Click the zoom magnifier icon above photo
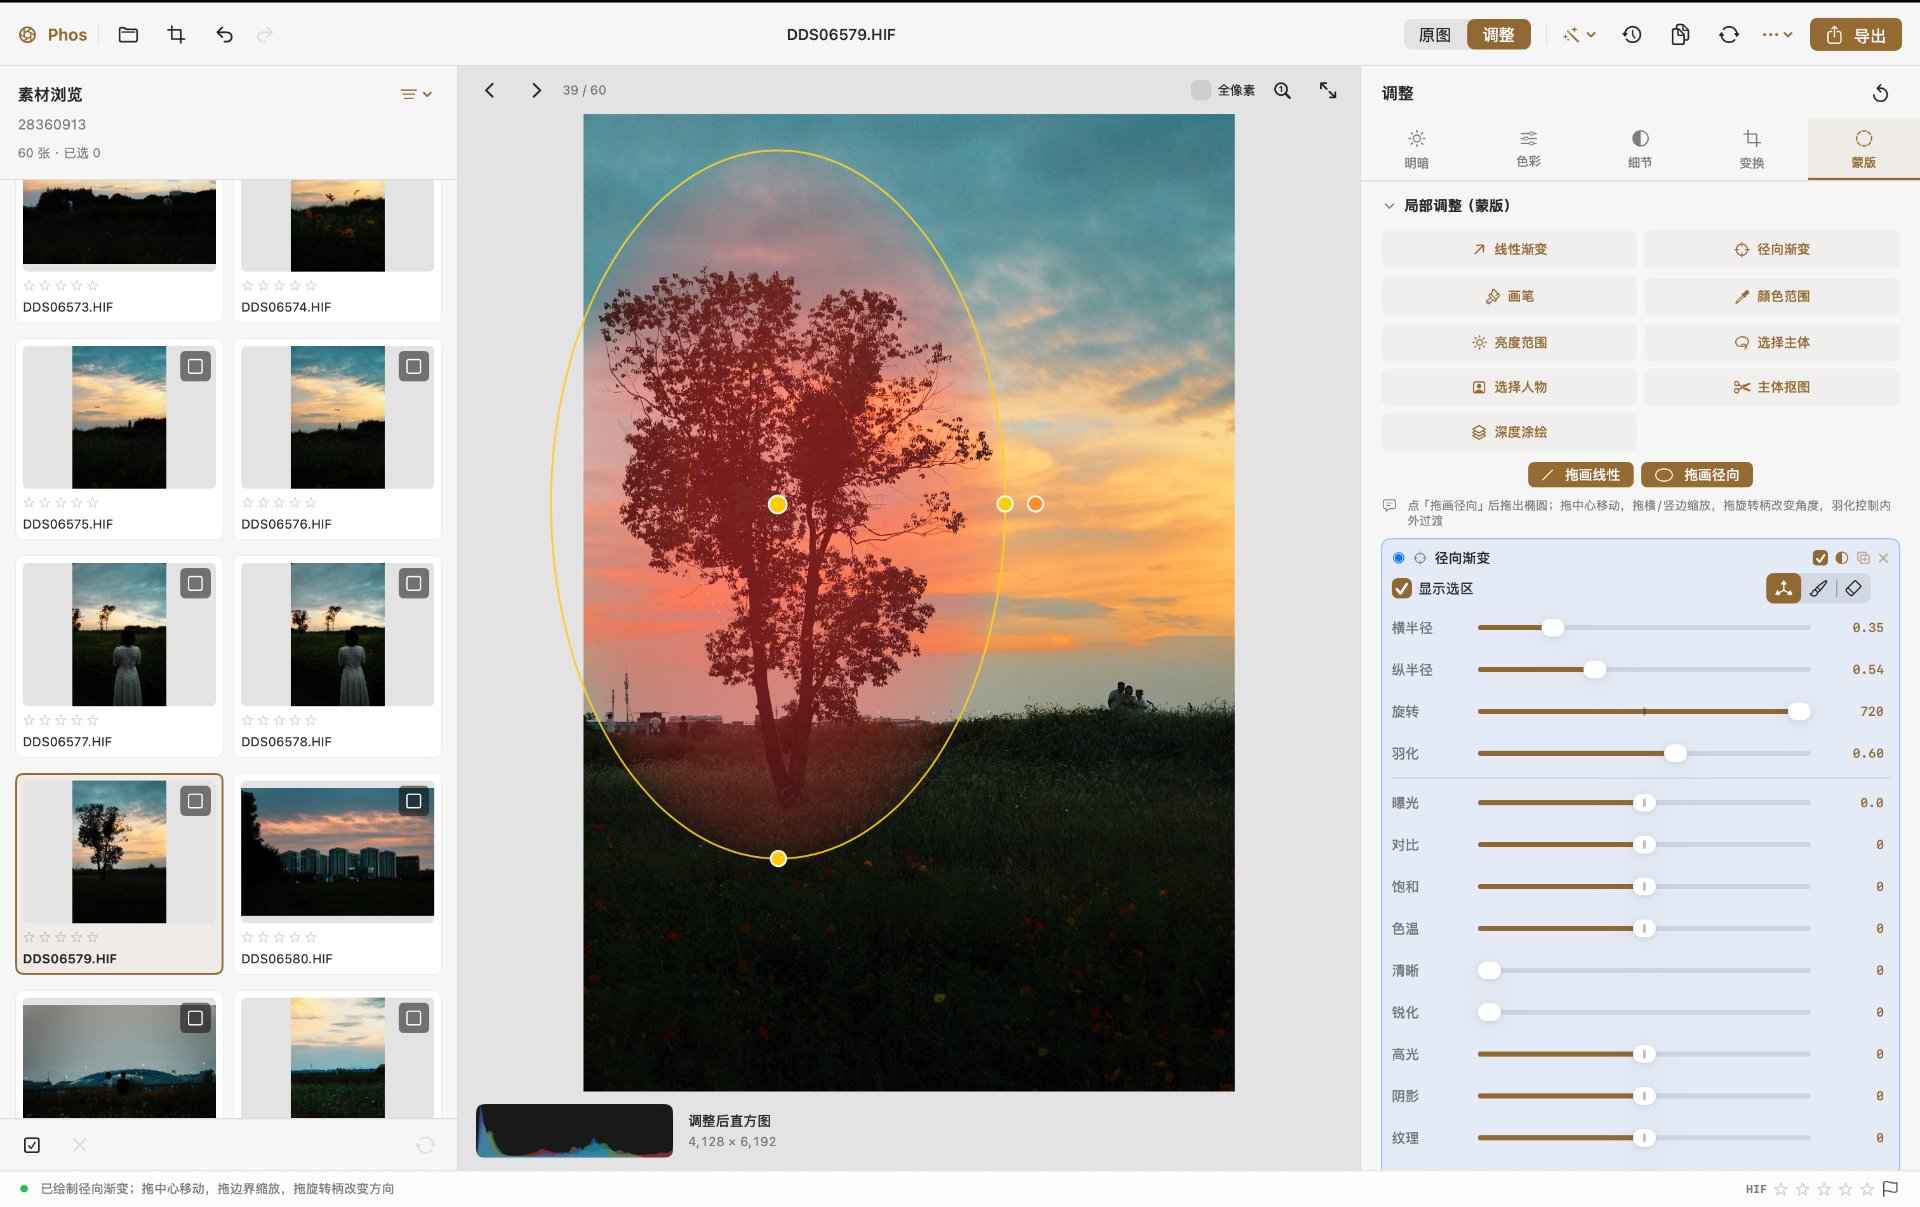Screen dimensions: 1920x1207 pos(1282,90)
